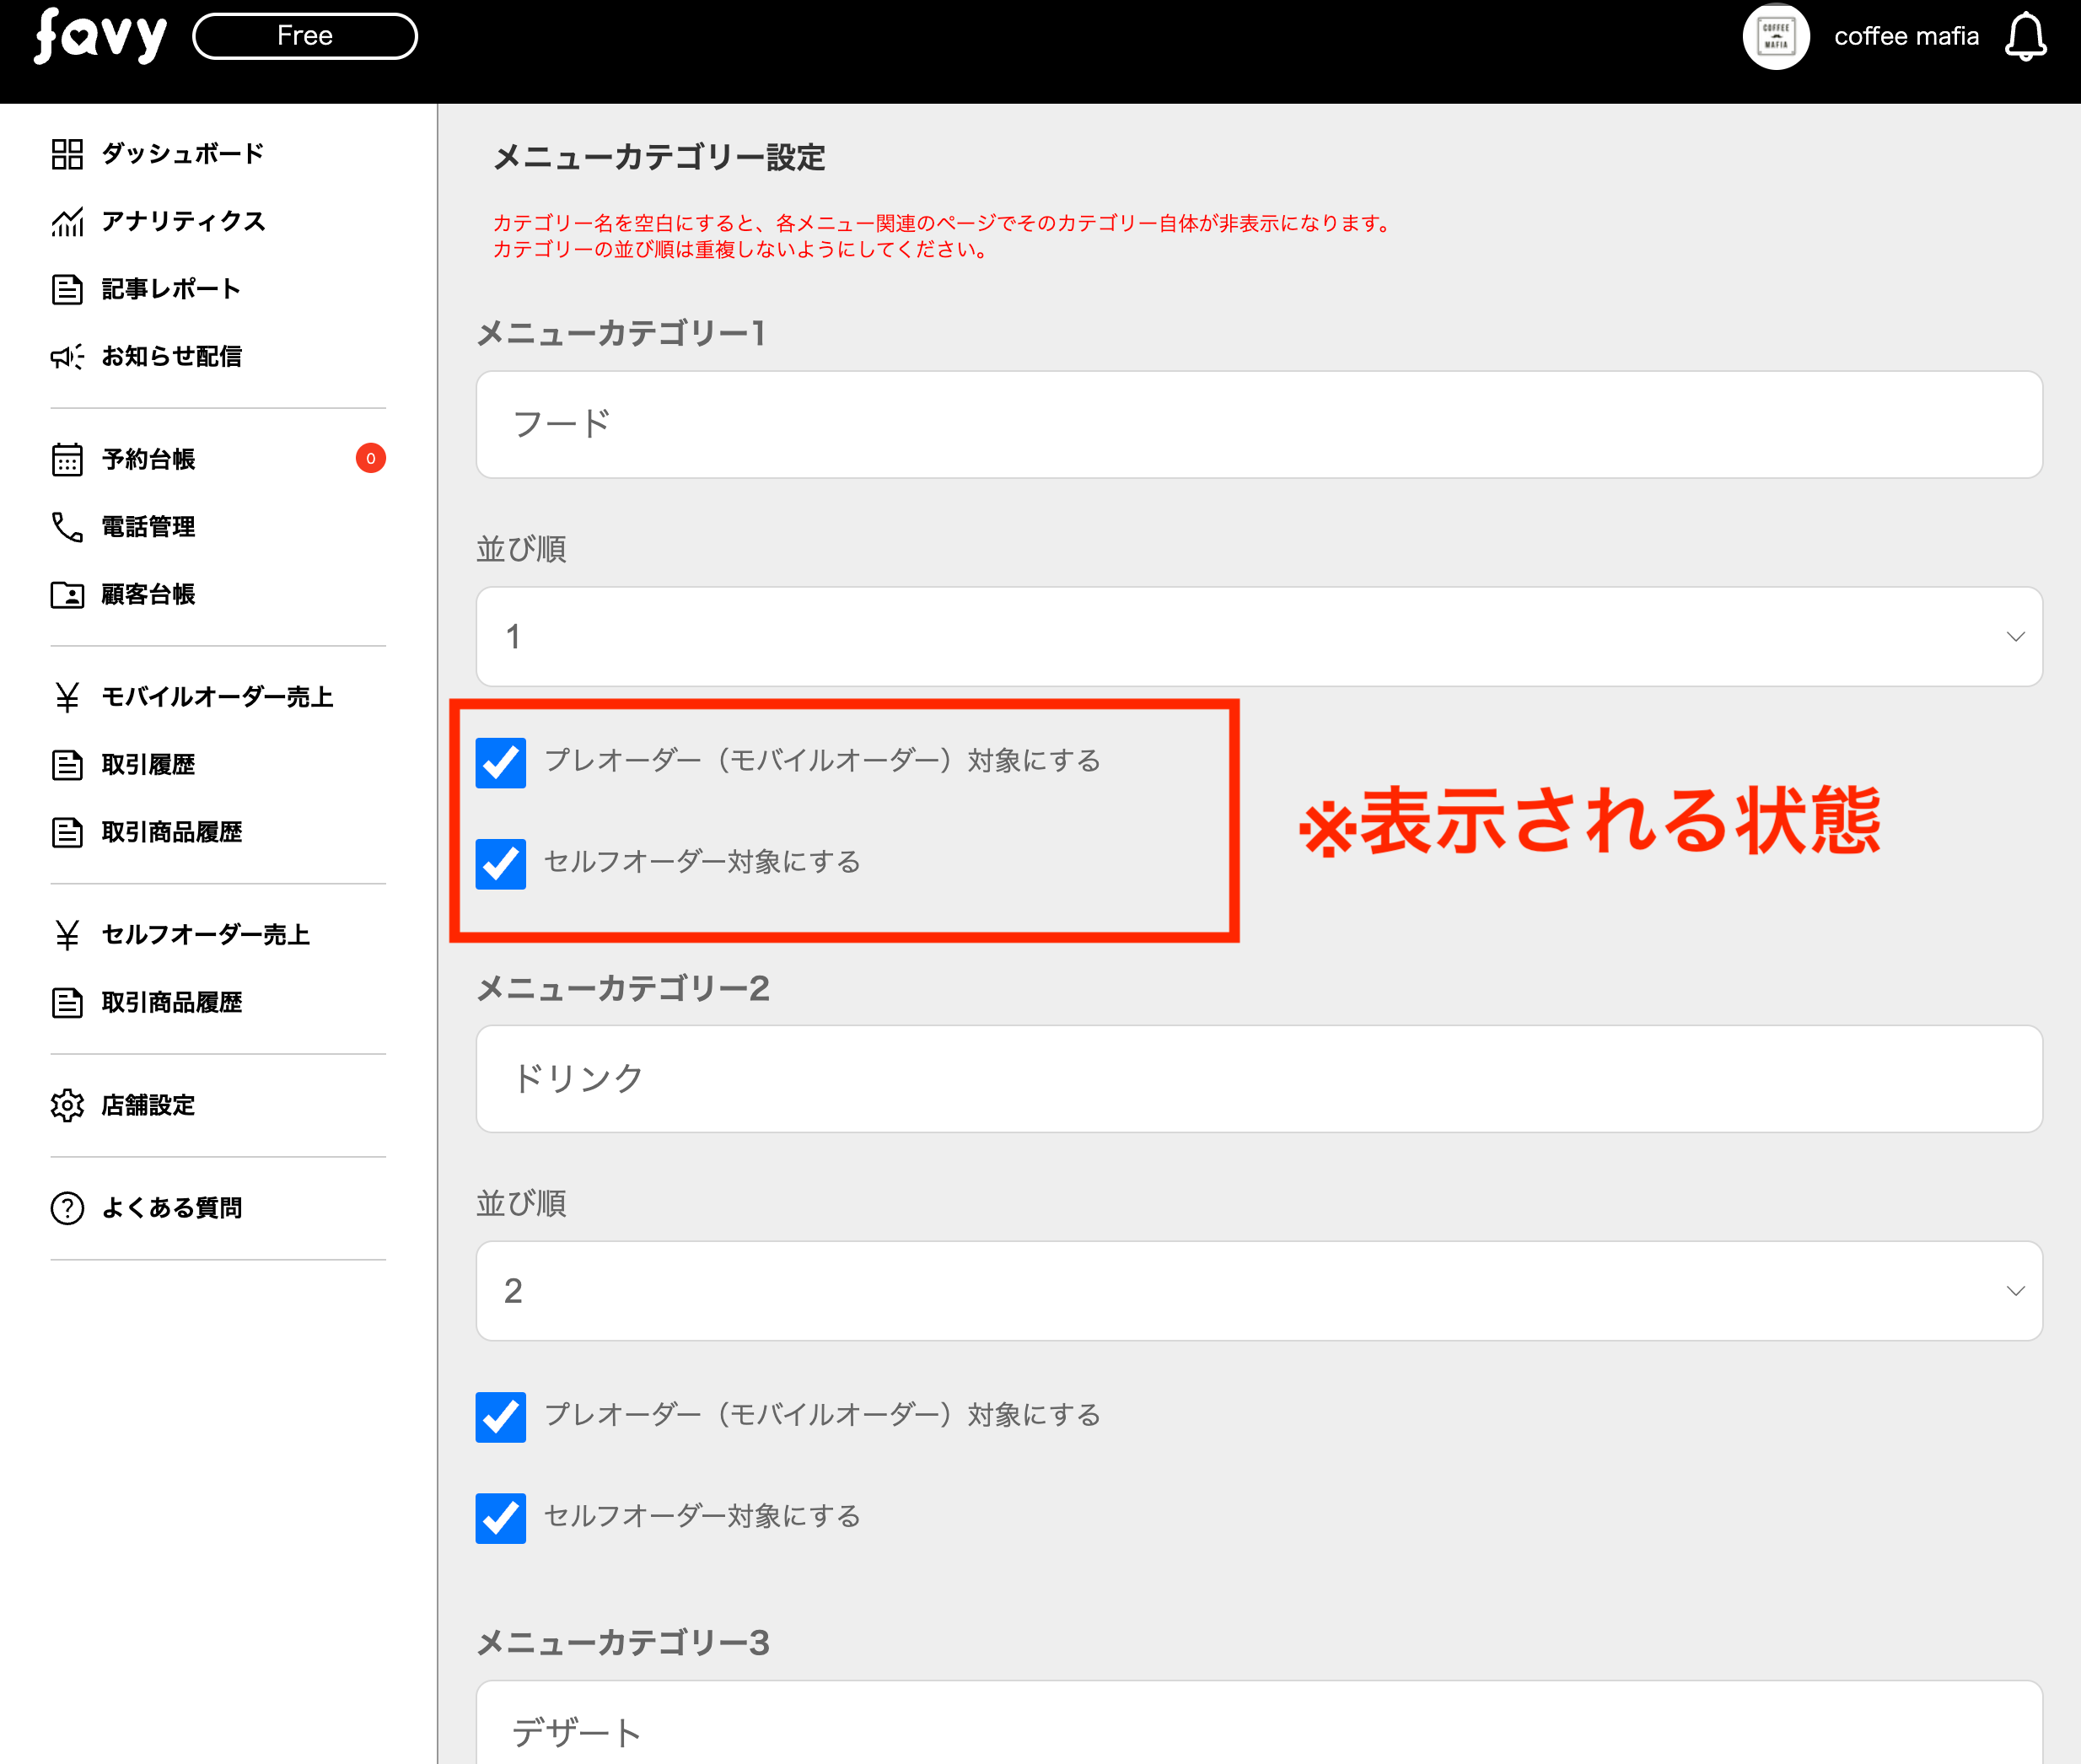The image size is (2081, 1764).
Task: Uncheck プレオーダー checkbox for category 1
Action: tap(501, 763)
